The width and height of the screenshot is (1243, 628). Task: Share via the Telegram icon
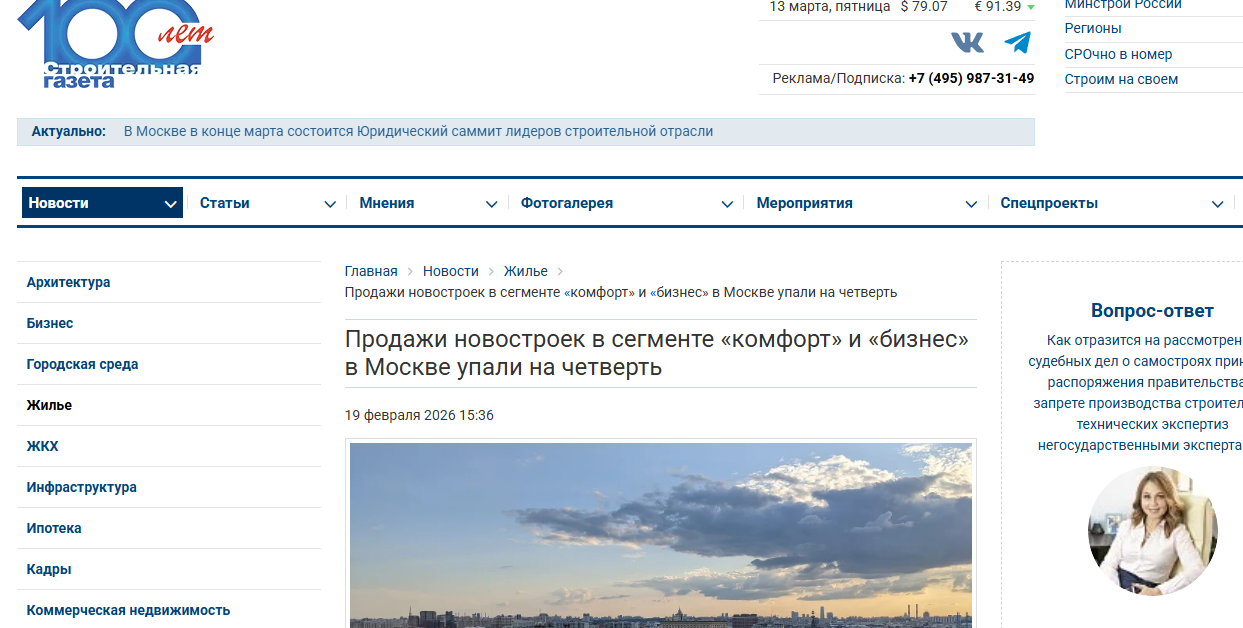pyautogui.click(x=1016, y=42)
